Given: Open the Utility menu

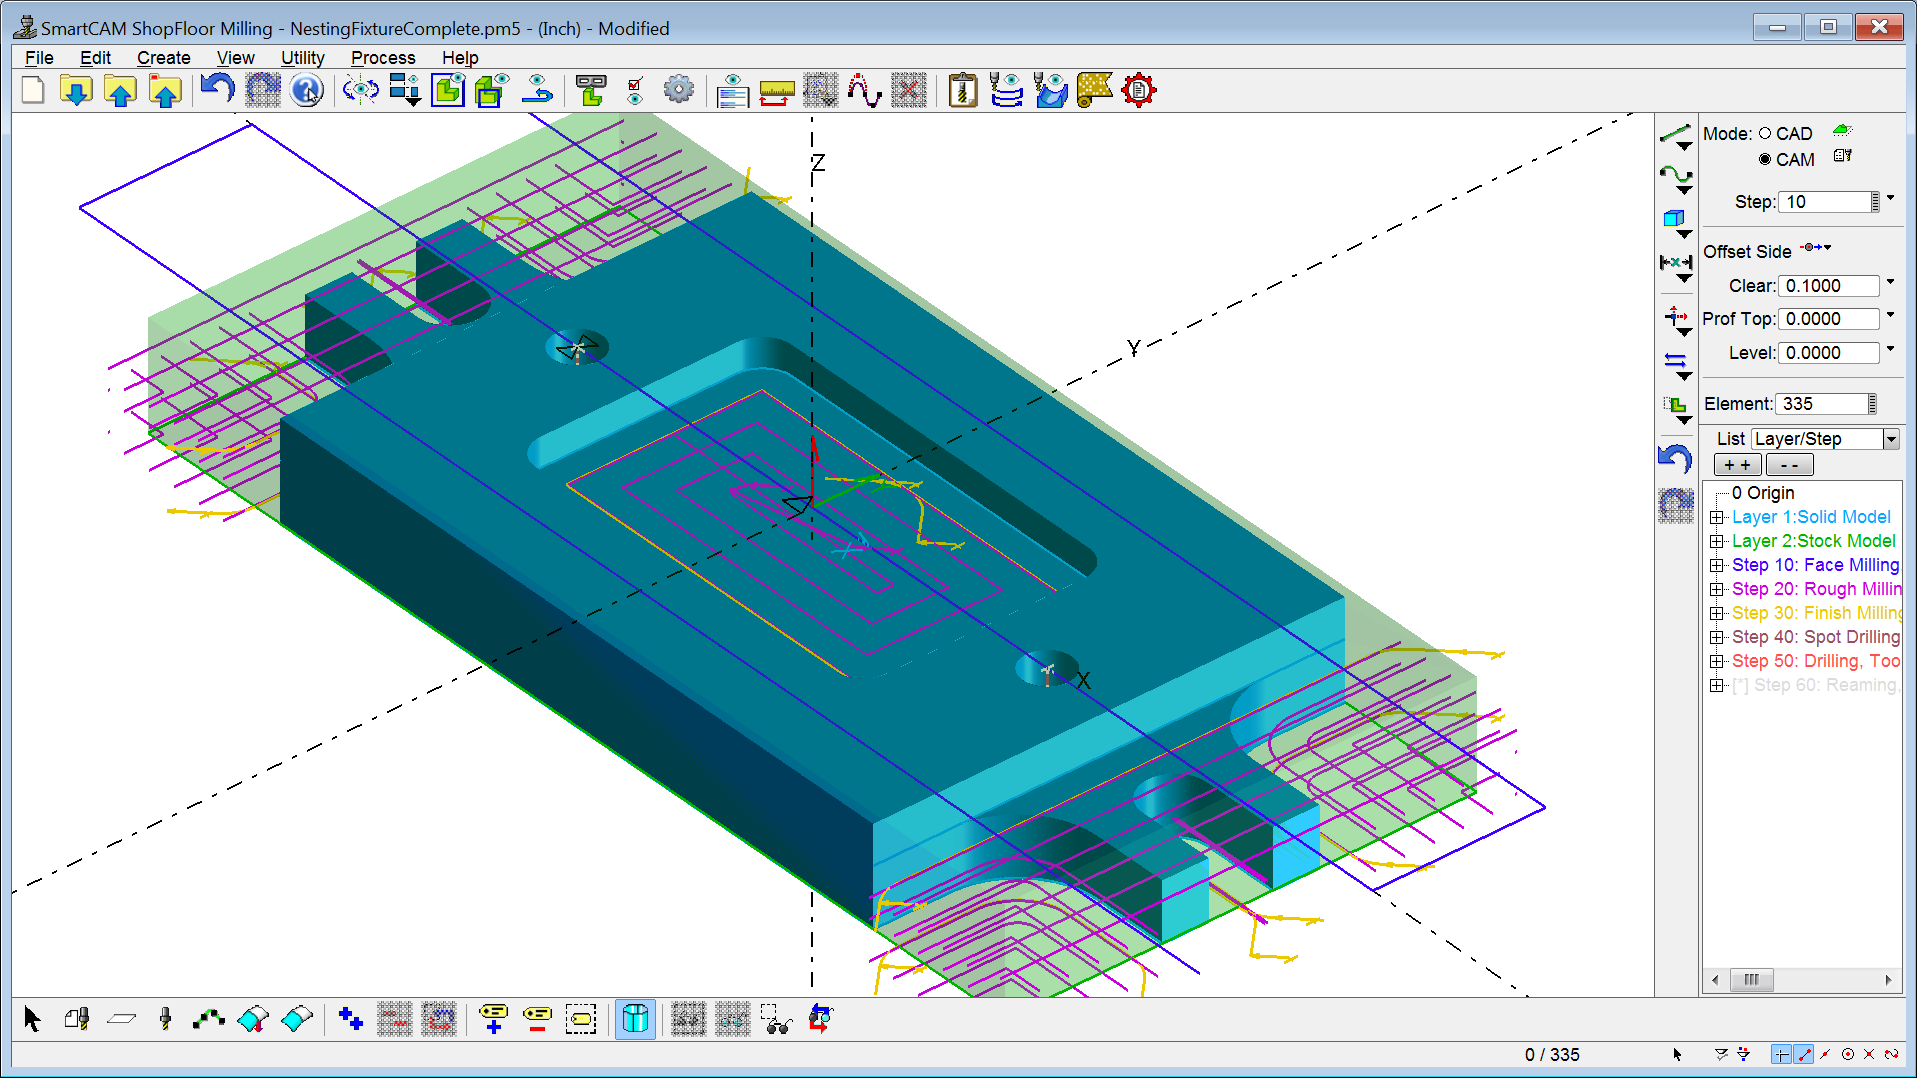Looking at the screenshot, I should 302,58.
